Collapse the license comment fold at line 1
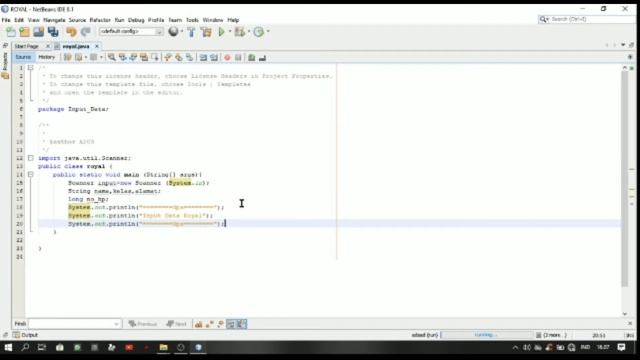 [31, 68]
